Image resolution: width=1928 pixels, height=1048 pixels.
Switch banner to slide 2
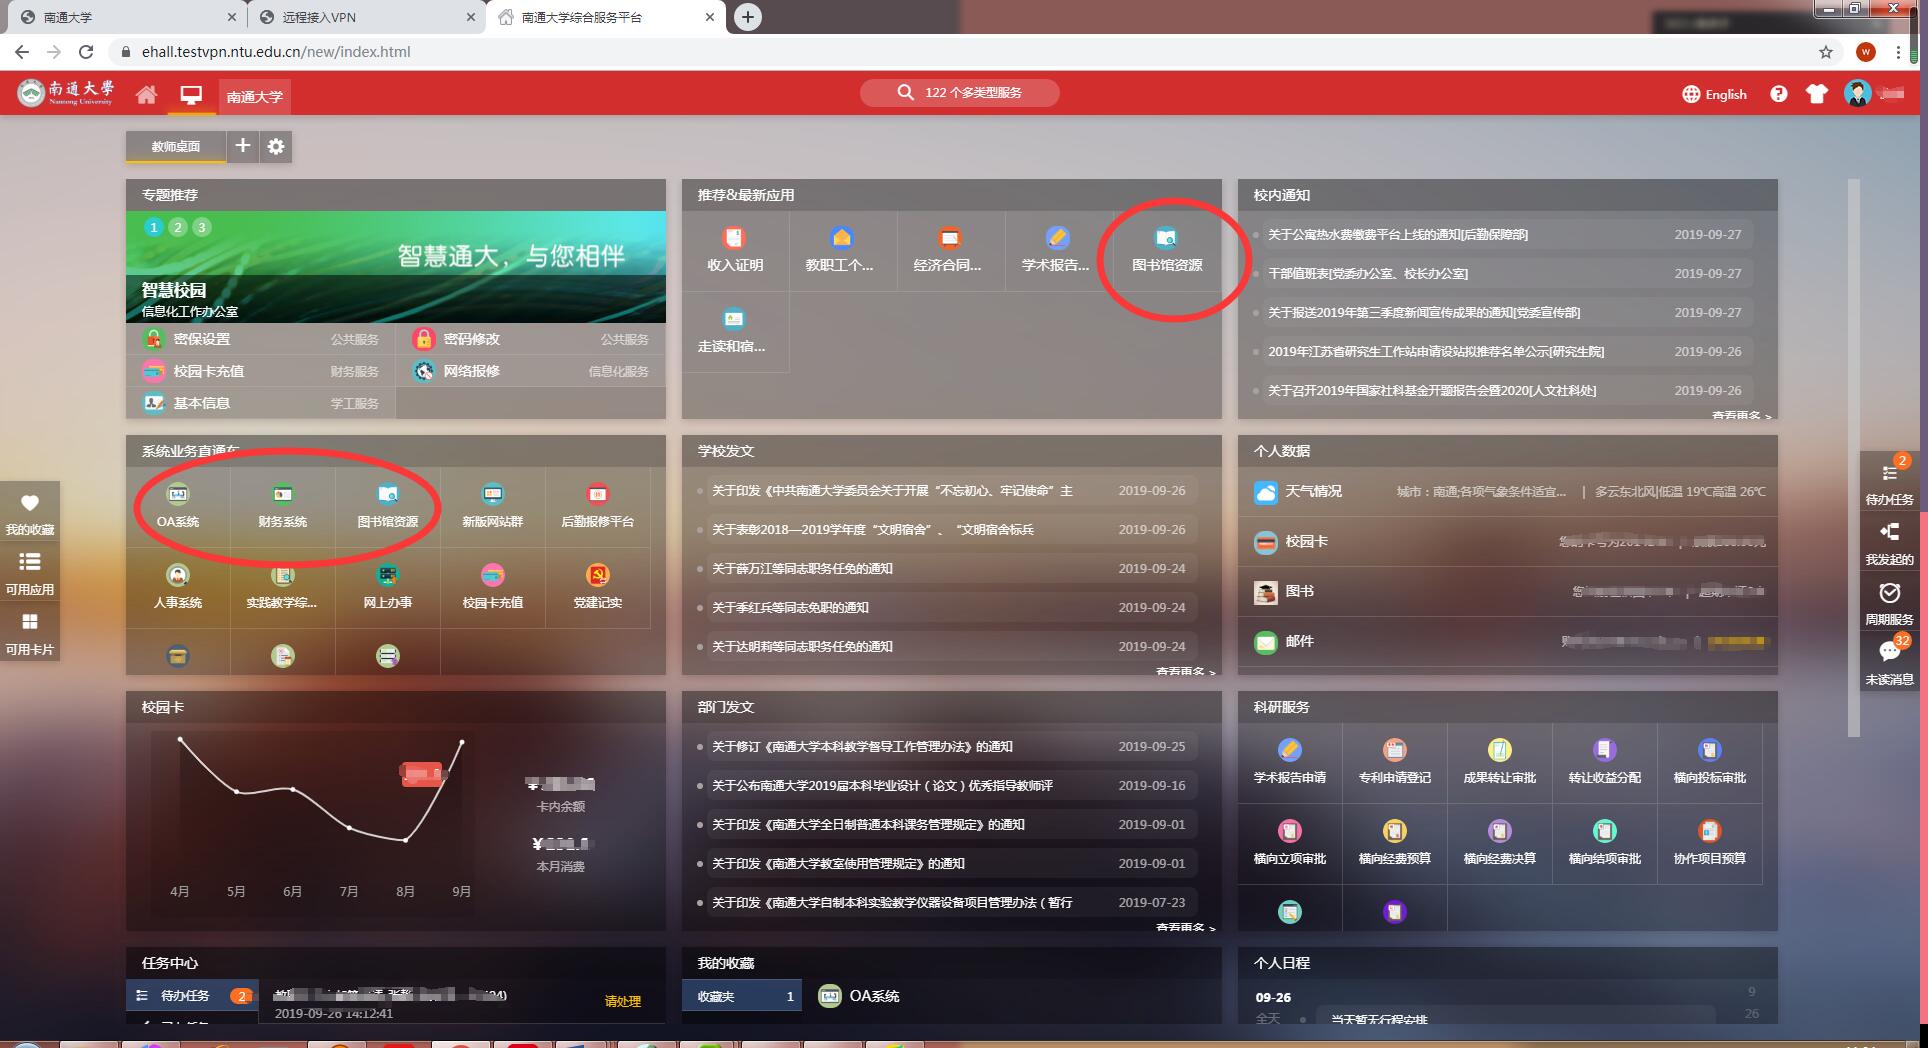tap(178, 227)
